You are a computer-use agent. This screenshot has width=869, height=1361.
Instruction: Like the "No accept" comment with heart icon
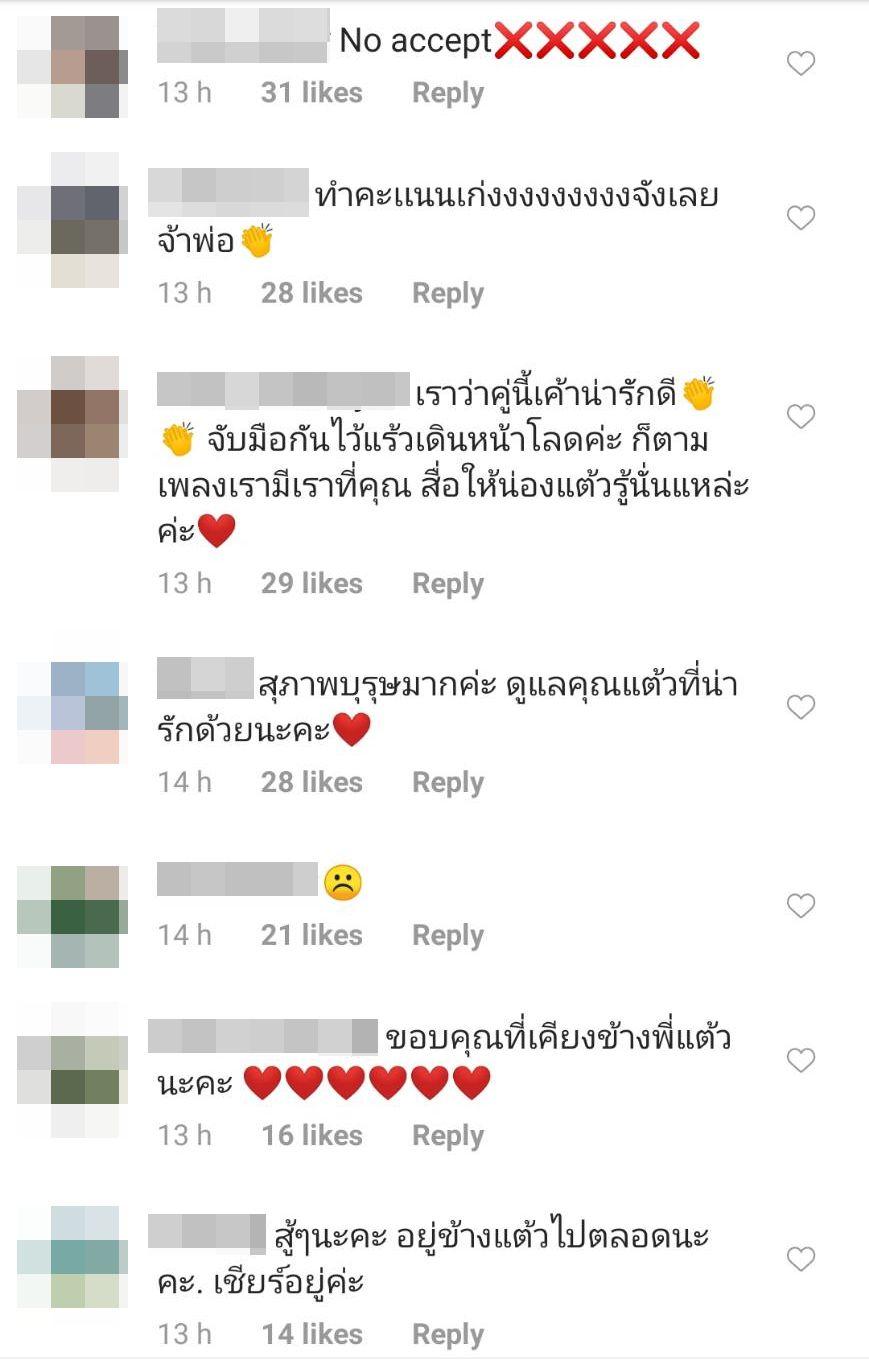(801, 64)
